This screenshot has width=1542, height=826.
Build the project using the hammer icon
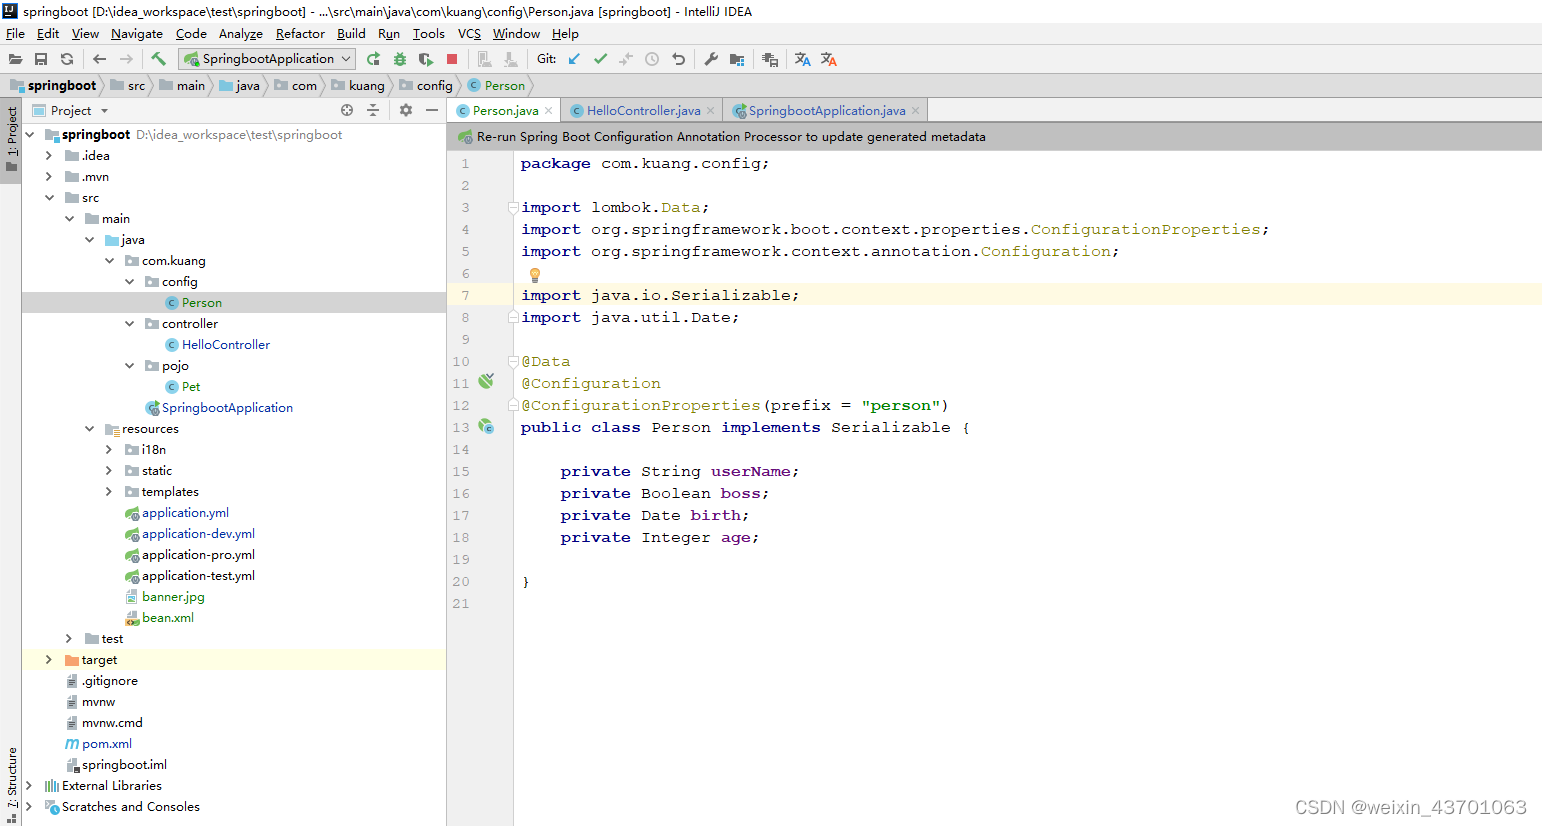(x=159, y=59)
